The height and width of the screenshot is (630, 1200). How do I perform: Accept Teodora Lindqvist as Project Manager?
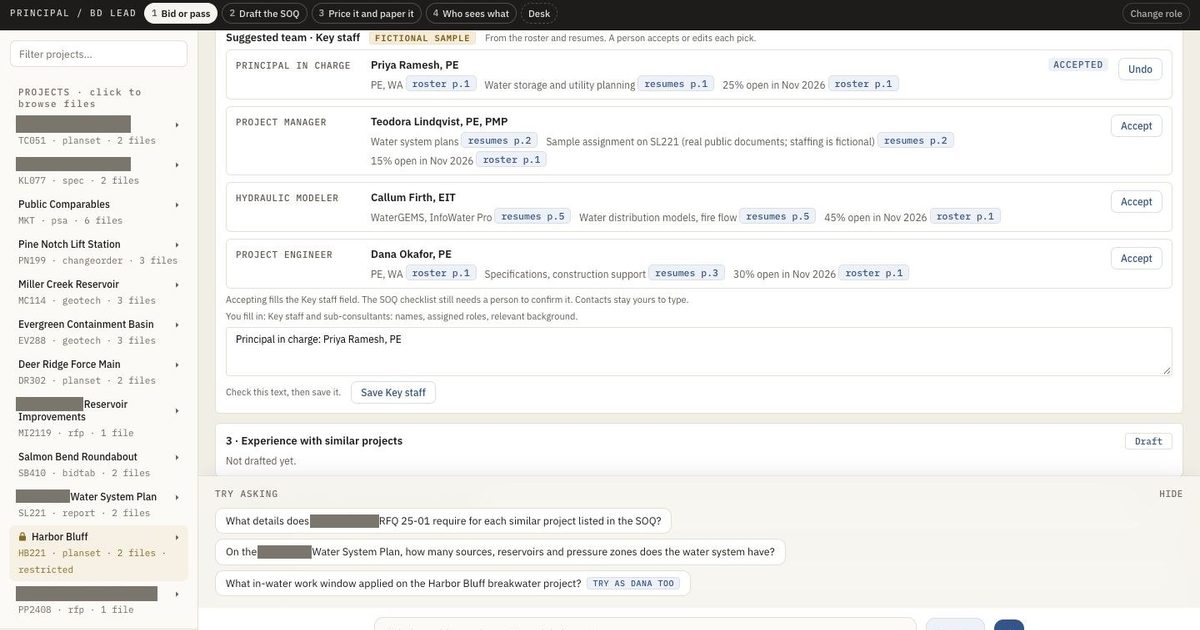point(1136,126)
